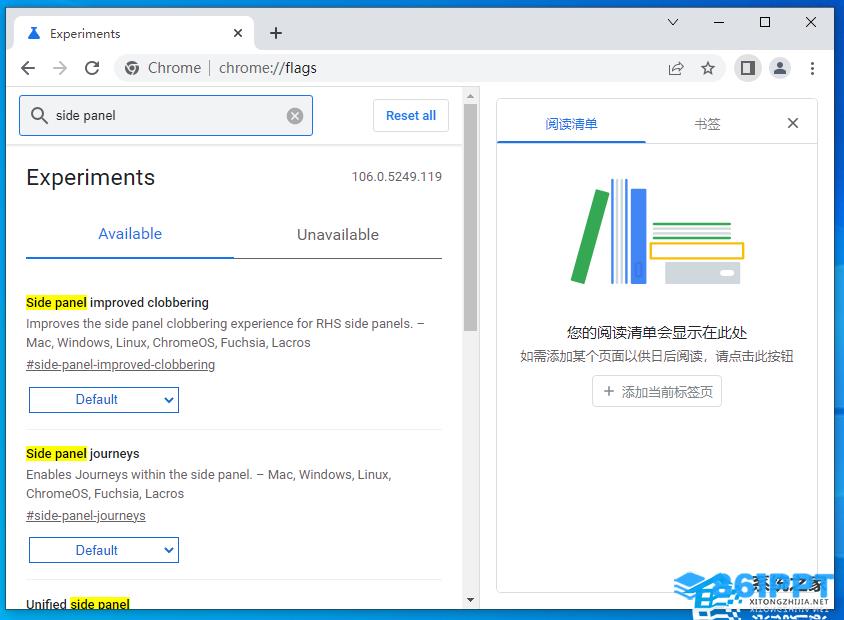Click the 您的阅读清单会显示在此处 message
Image resolution: width=844 pixels, height=620 pixels.
click(657, 333)
